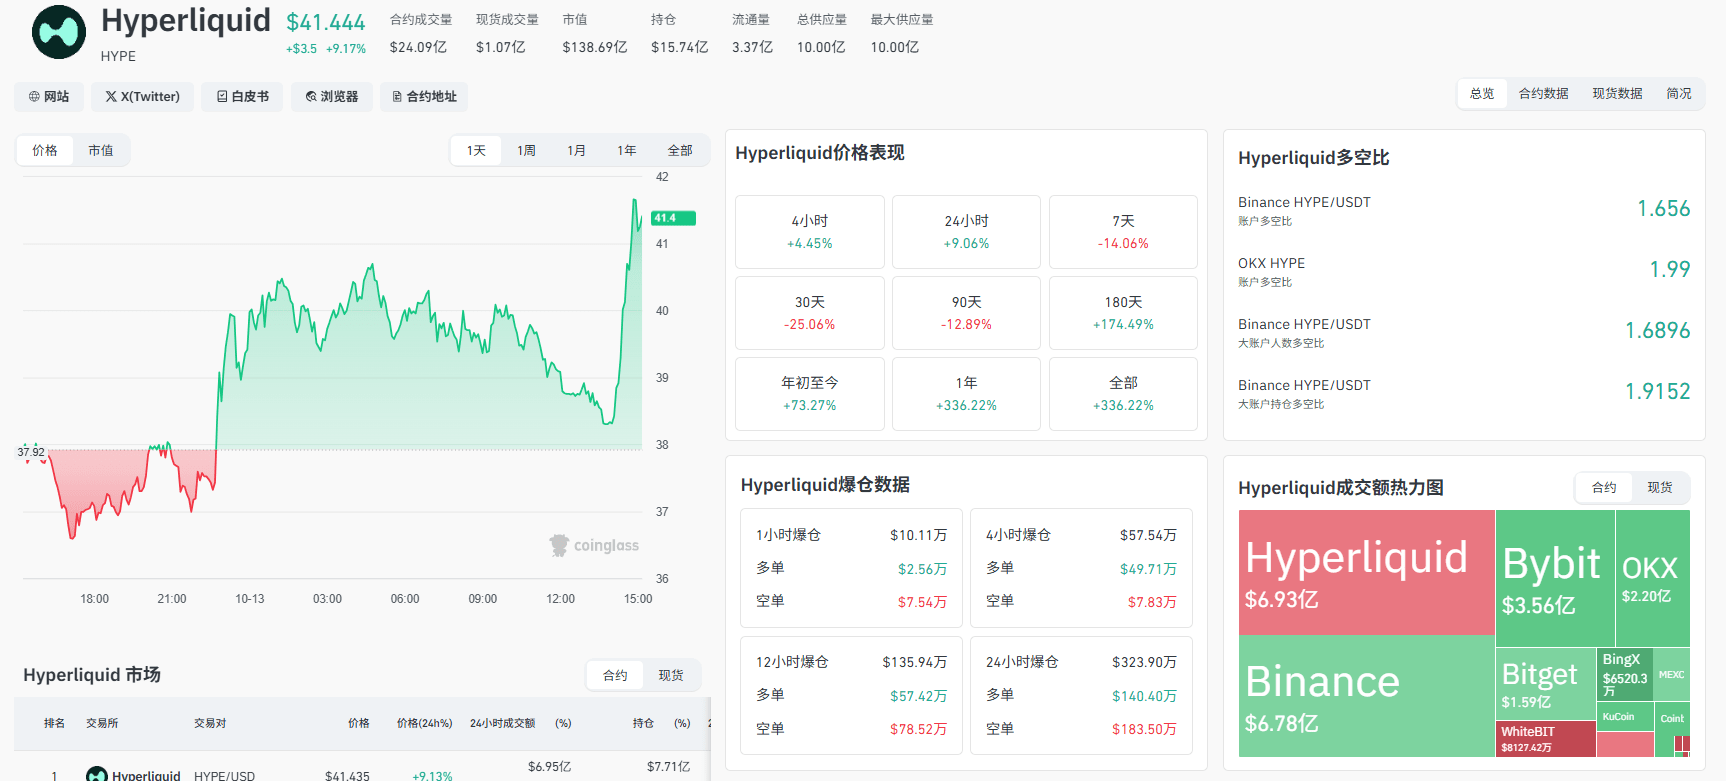Select 合约 in the 成交额热力图 panel
The image size is (1726, 781).
1604,488
